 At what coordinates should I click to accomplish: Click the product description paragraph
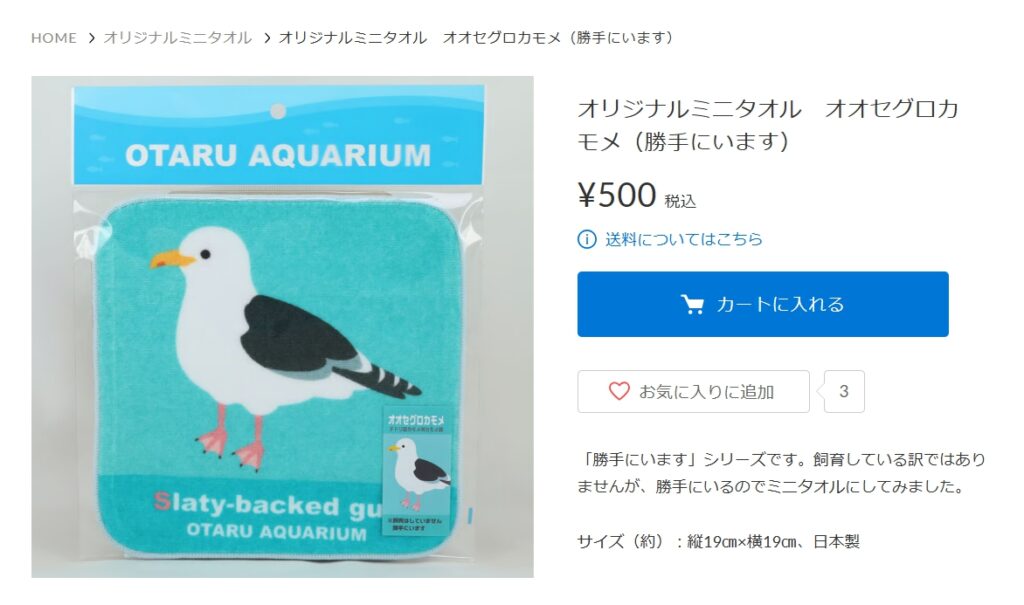[781, 473]
